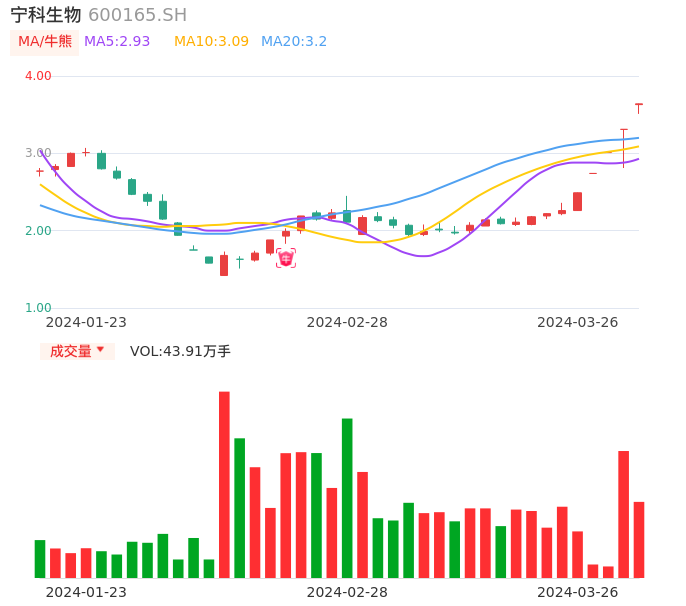Open the 成交量 dropdown selector
The height and width of the screenshot is (606, 686).
[77, 351]
